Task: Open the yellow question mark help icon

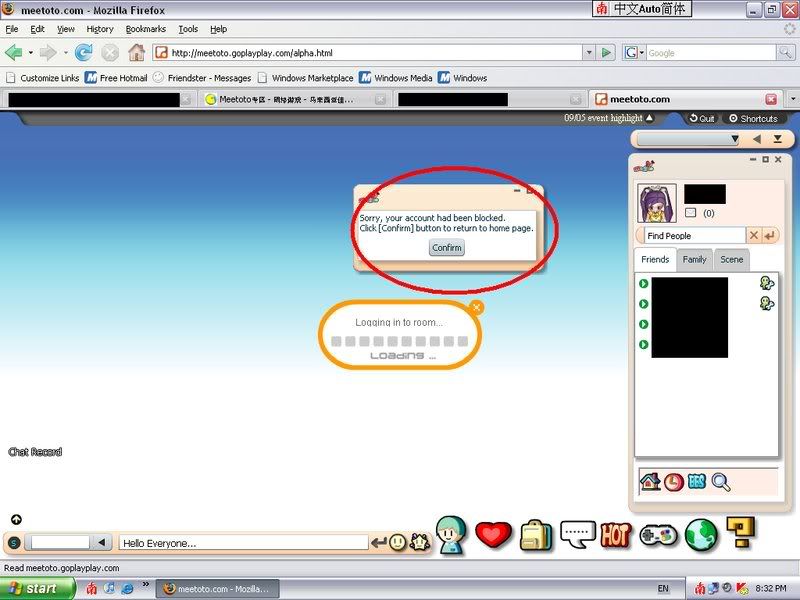Action: click(742, 531)
